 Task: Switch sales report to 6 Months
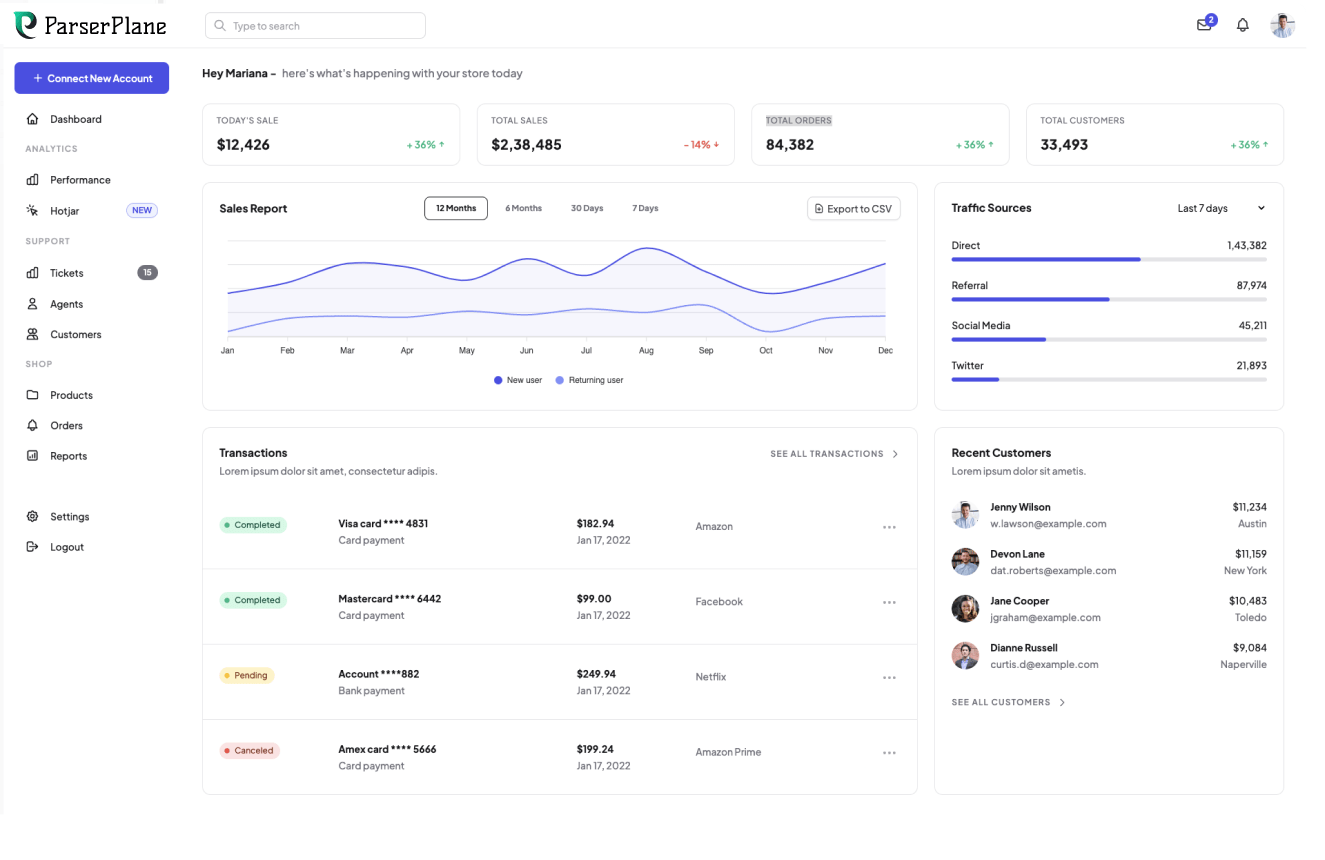point(523,208)
